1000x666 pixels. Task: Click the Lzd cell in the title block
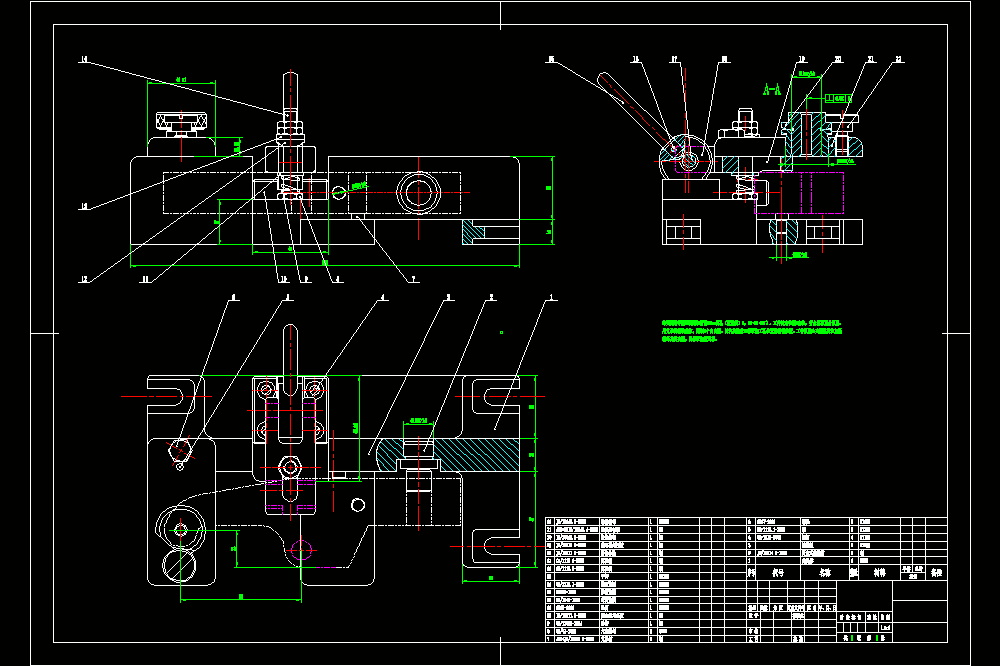click(885, 628)
